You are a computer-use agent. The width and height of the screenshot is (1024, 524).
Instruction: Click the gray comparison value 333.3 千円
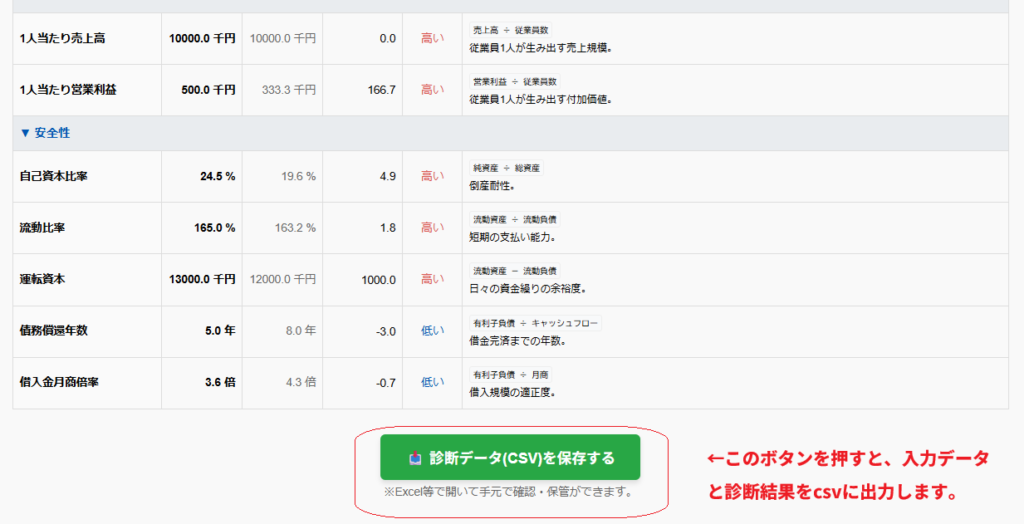[x=289, y=90]
